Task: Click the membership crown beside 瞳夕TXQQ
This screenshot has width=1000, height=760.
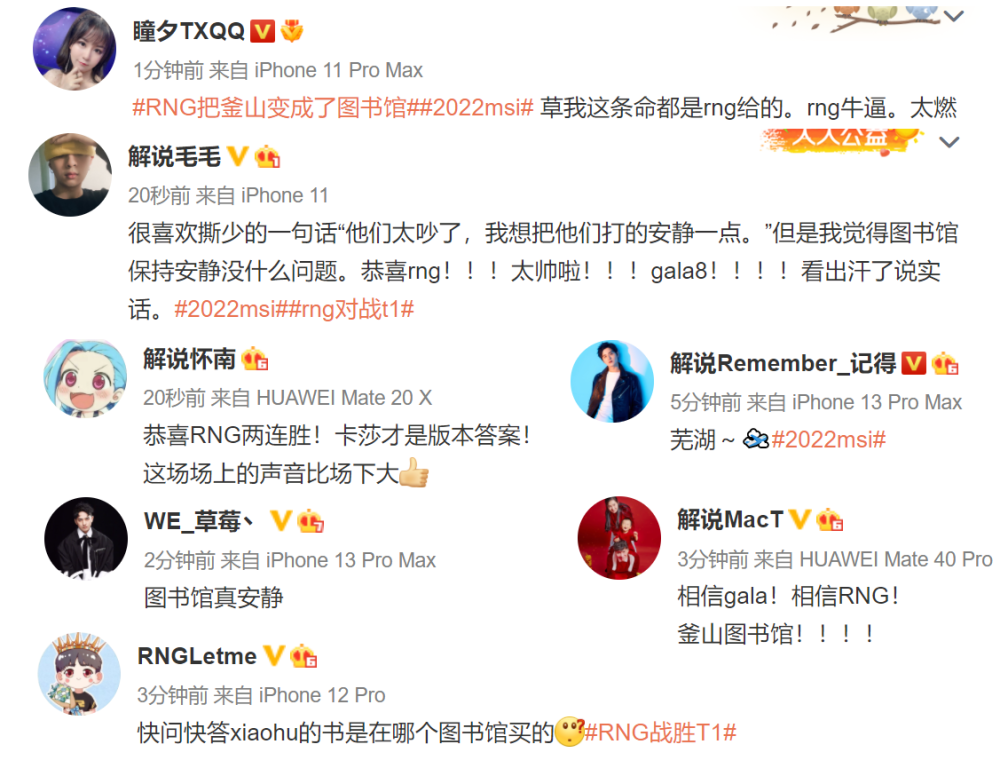Action: click(x=292, y=31)
